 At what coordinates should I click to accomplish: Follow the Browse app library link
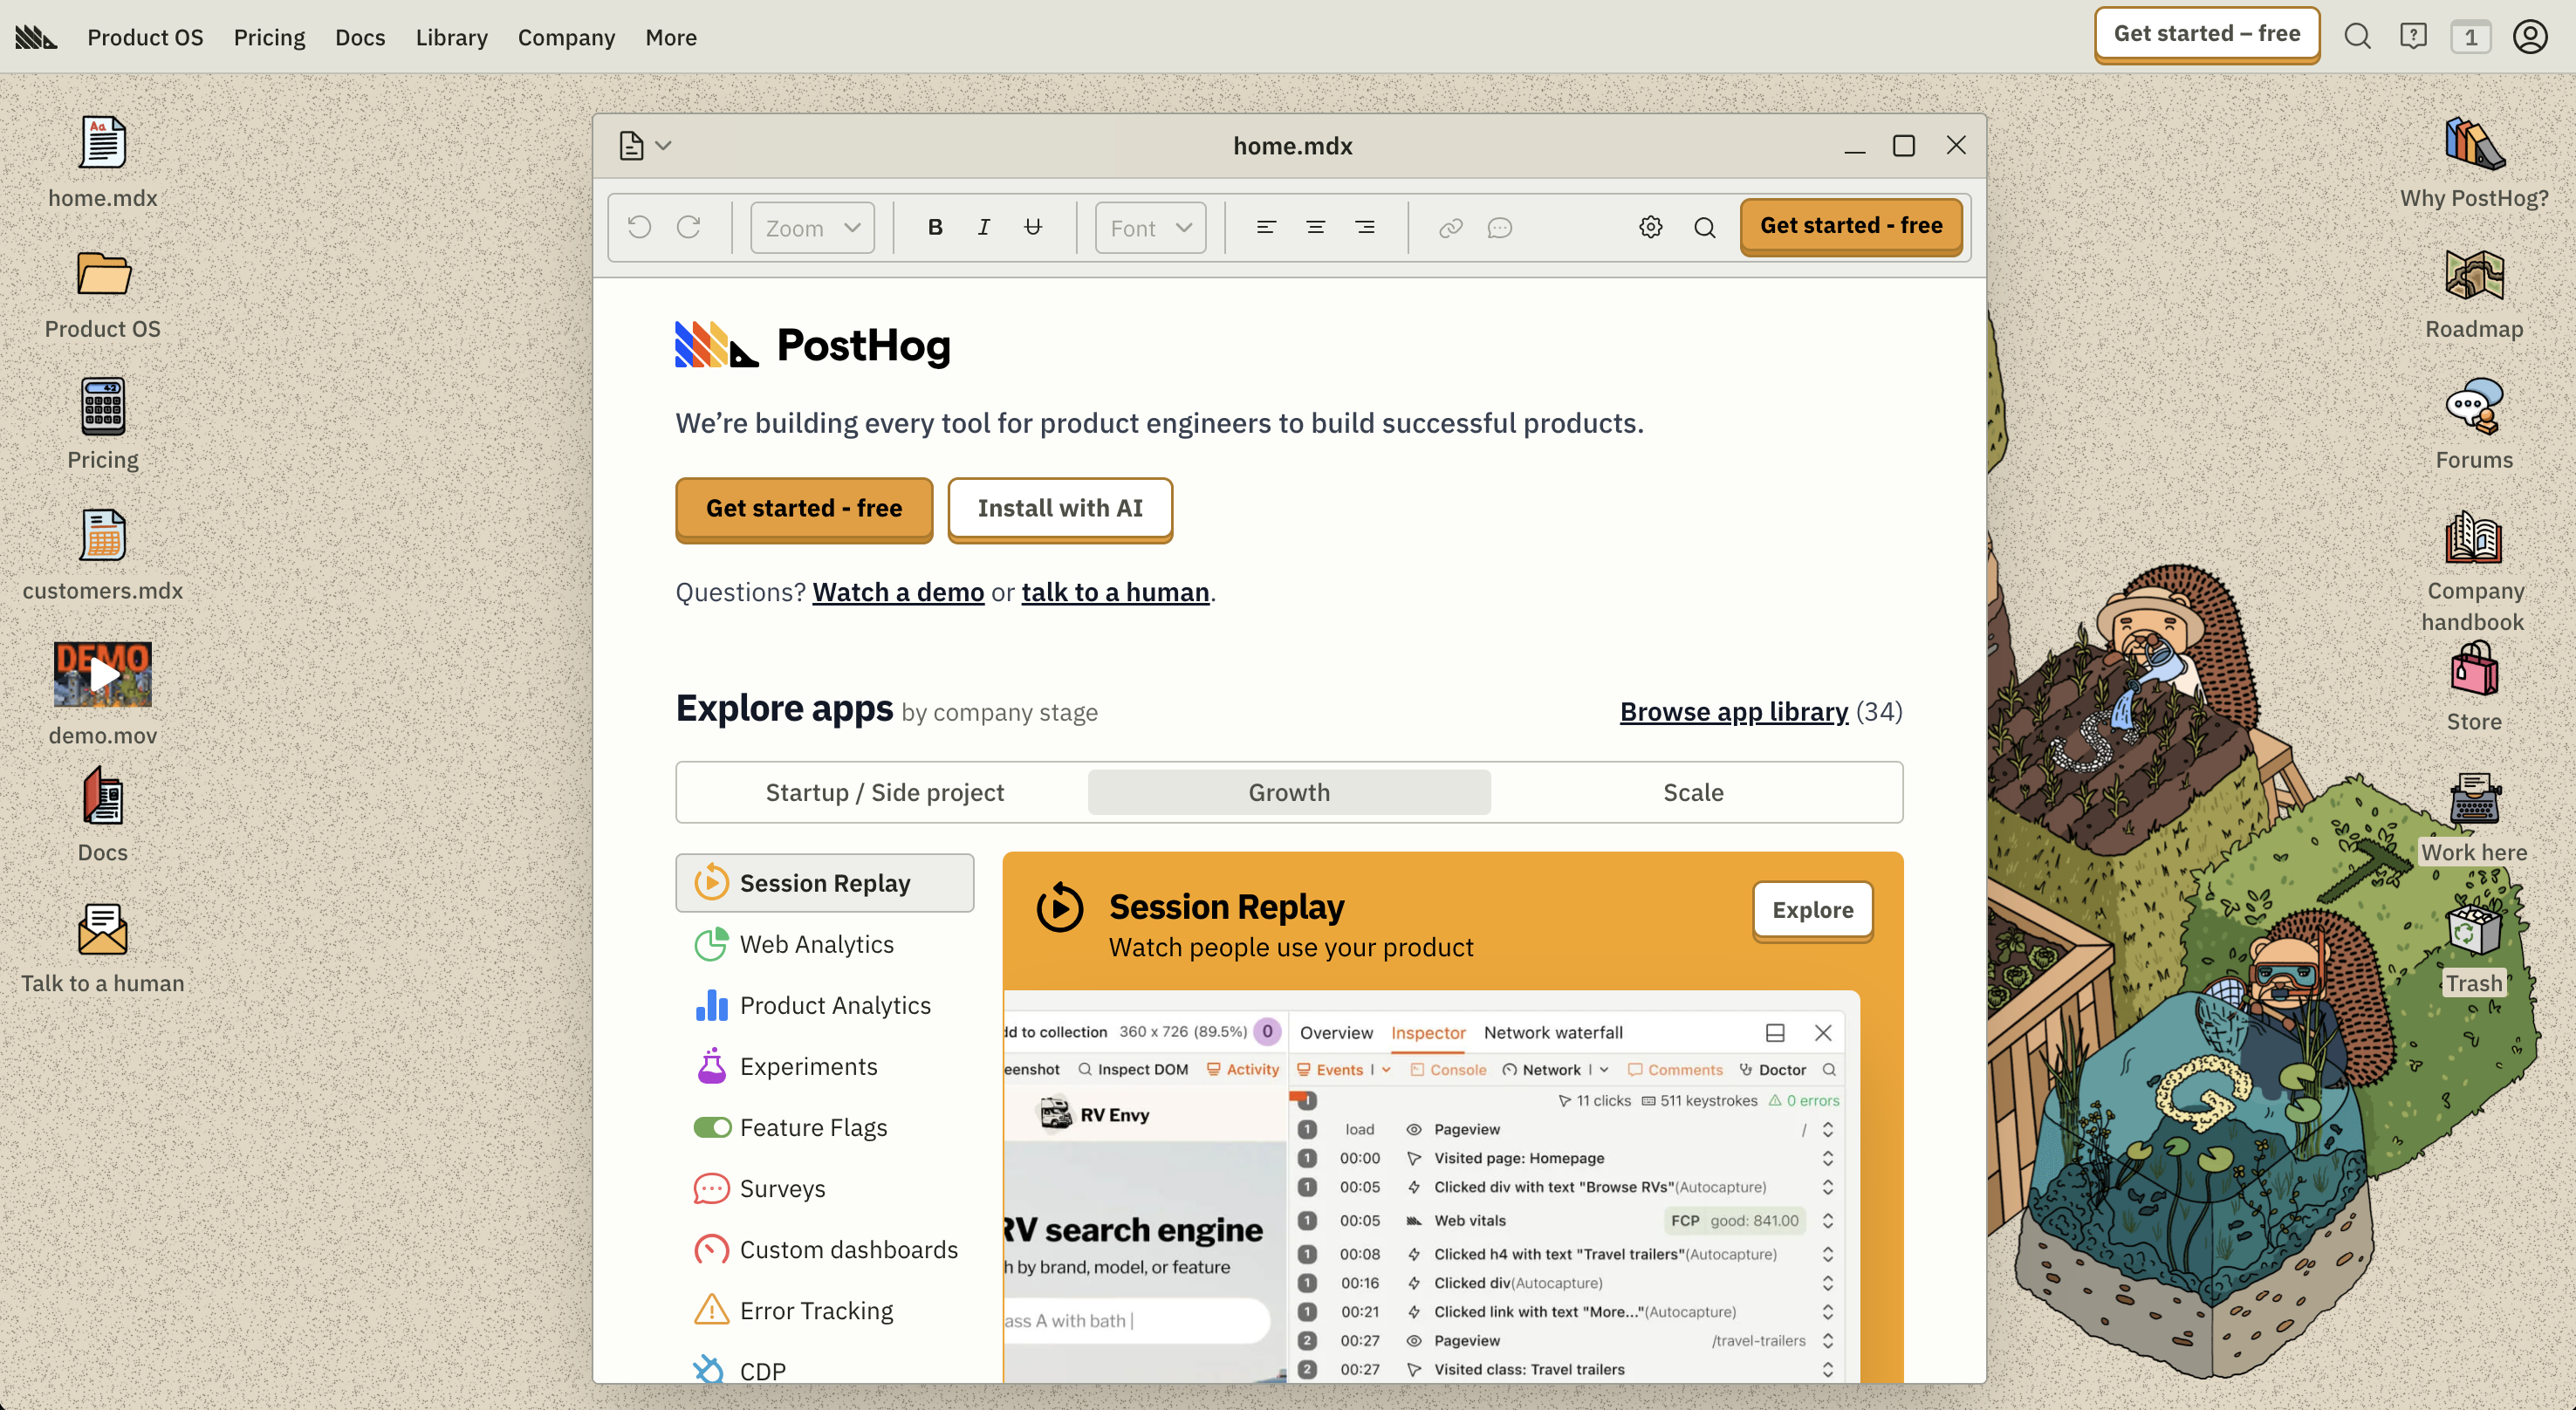(1733, 712)
